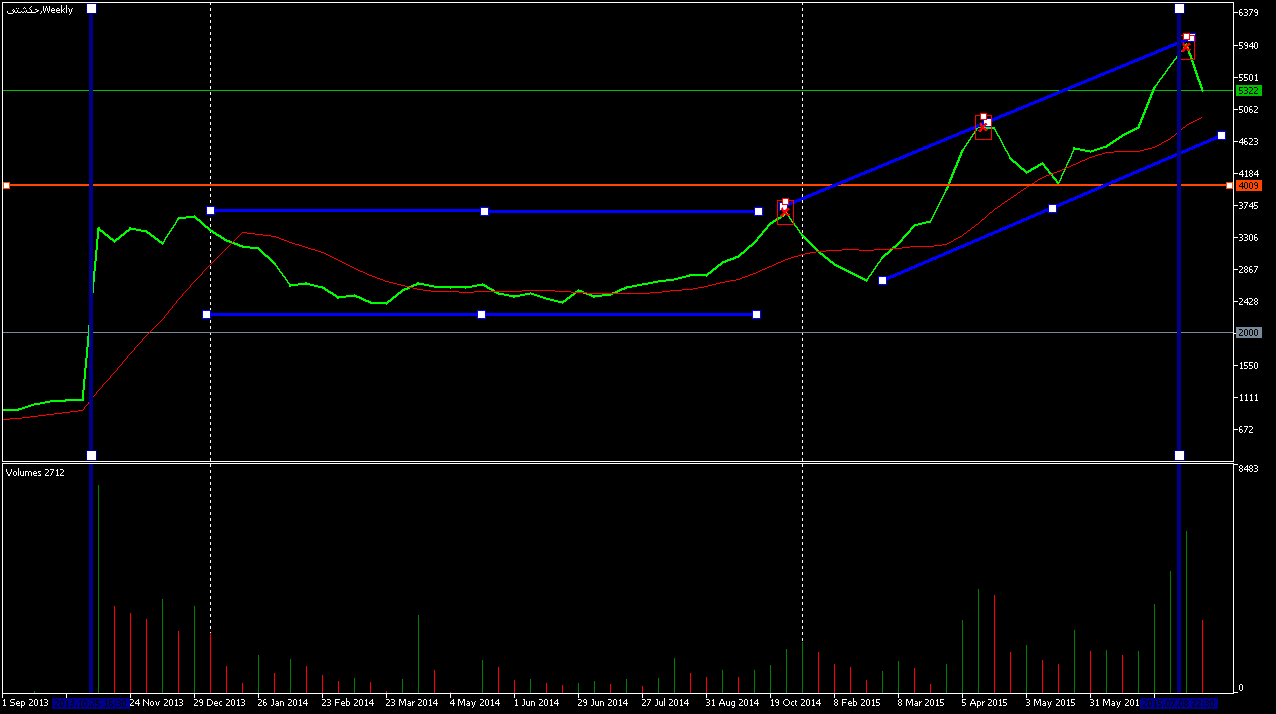This screenshot has height=714, width=1276.
Task: Click the red X marker at the highest price peak
Action: coord(1186,46)
